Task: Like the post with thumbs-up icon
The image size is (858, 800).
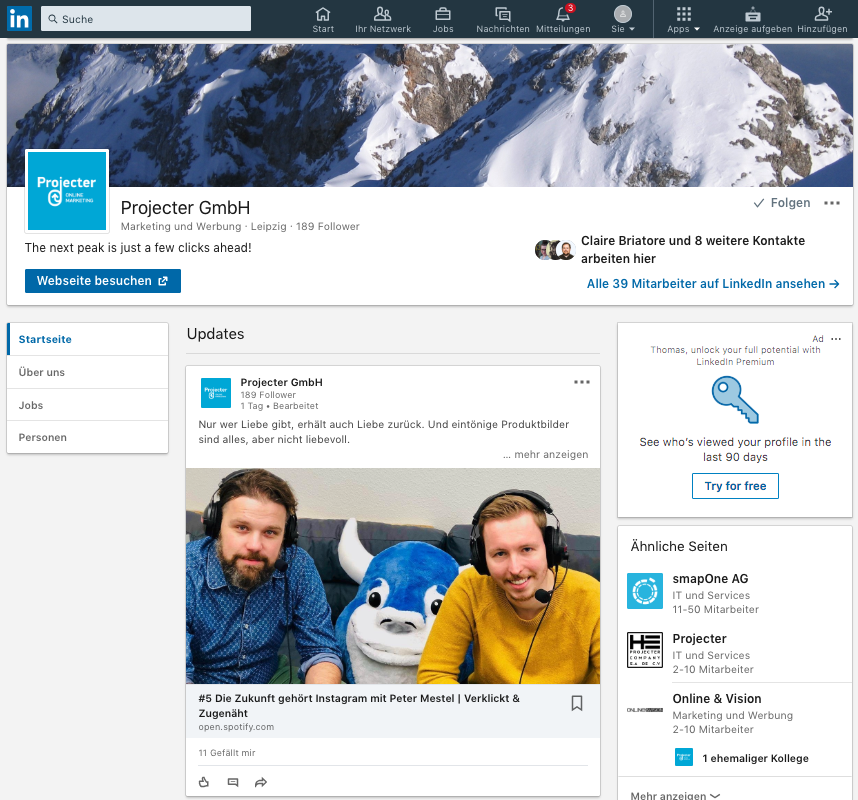Action: pos(204,782)
